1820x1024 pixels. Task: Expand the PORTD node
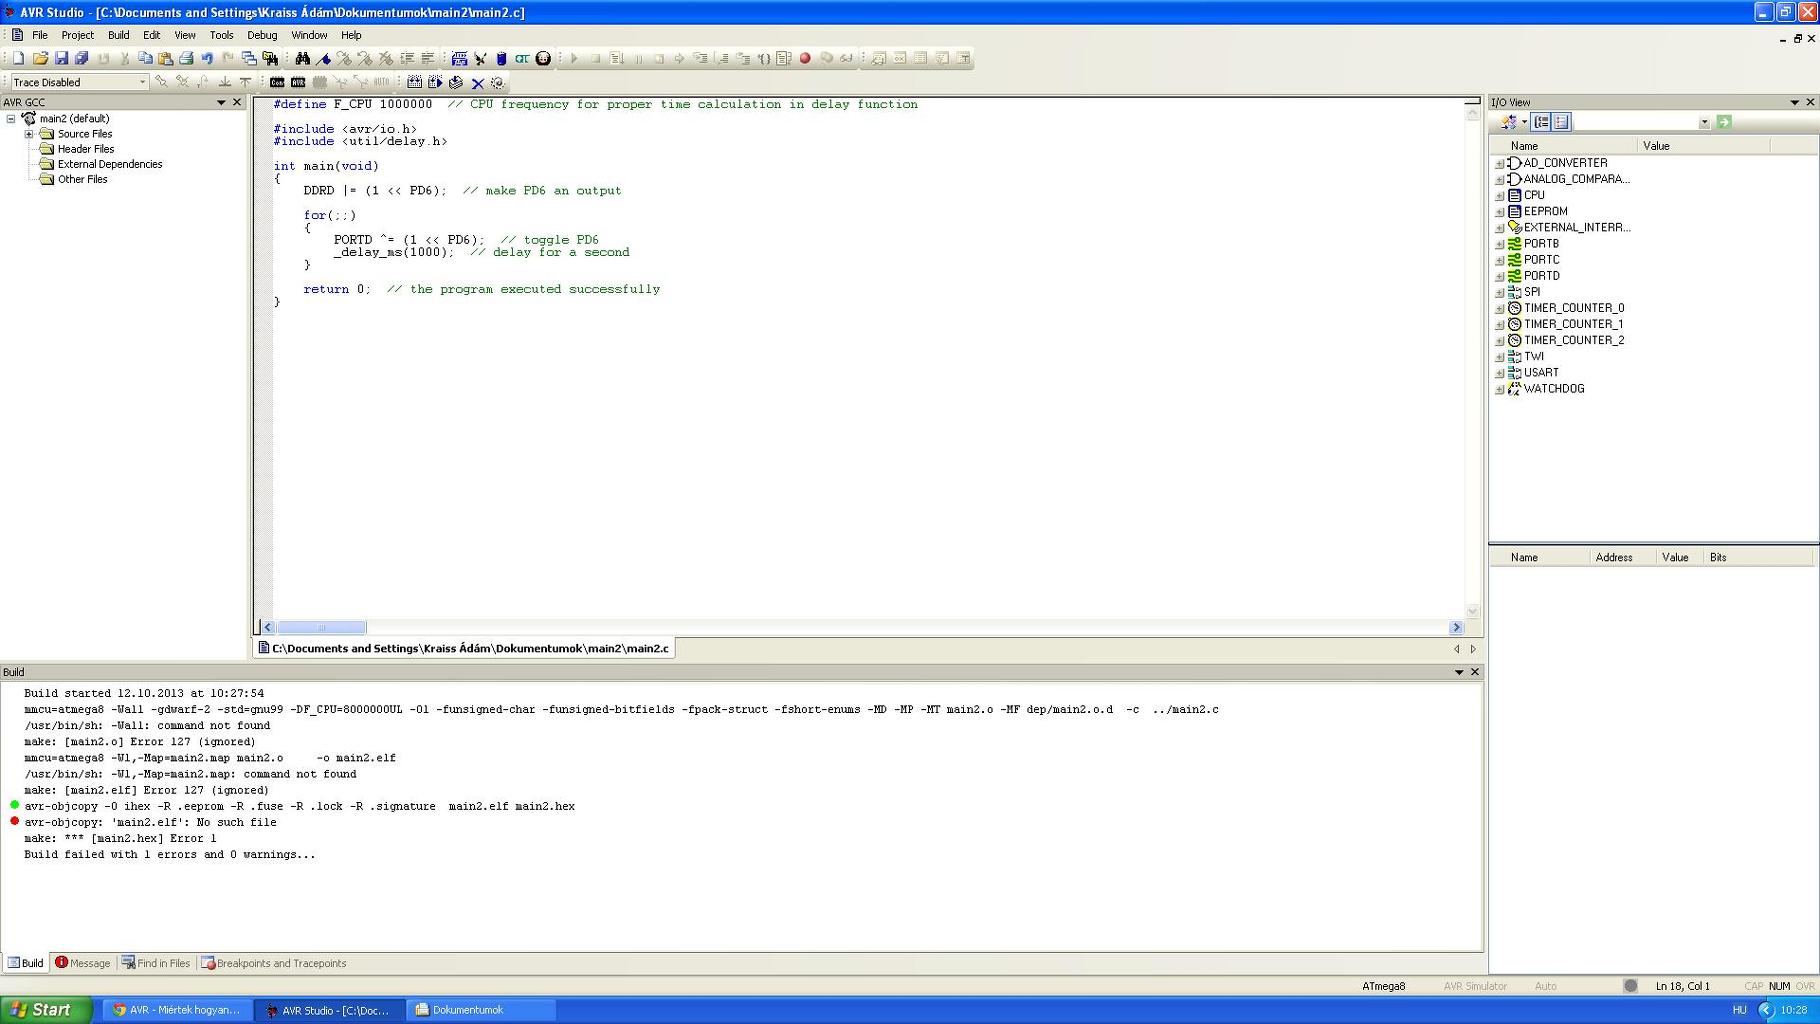(1499, 277)
